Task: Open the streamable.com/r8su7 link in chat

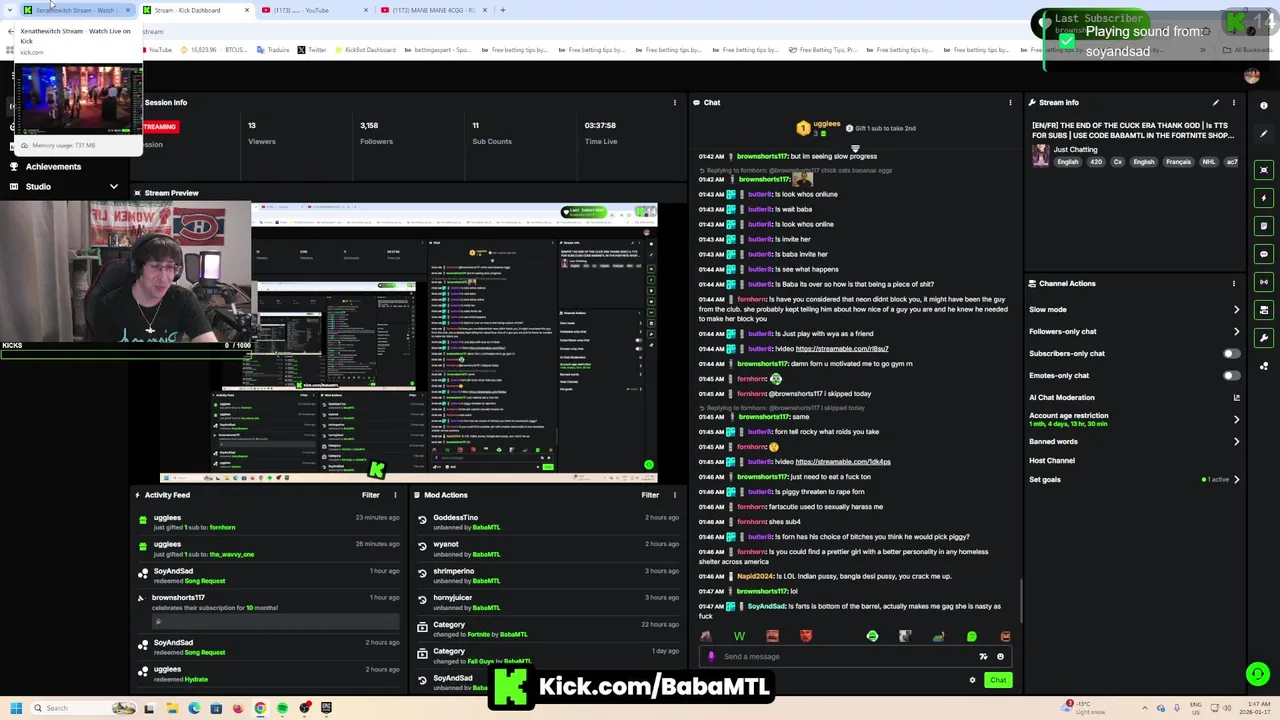Action: 842,349
